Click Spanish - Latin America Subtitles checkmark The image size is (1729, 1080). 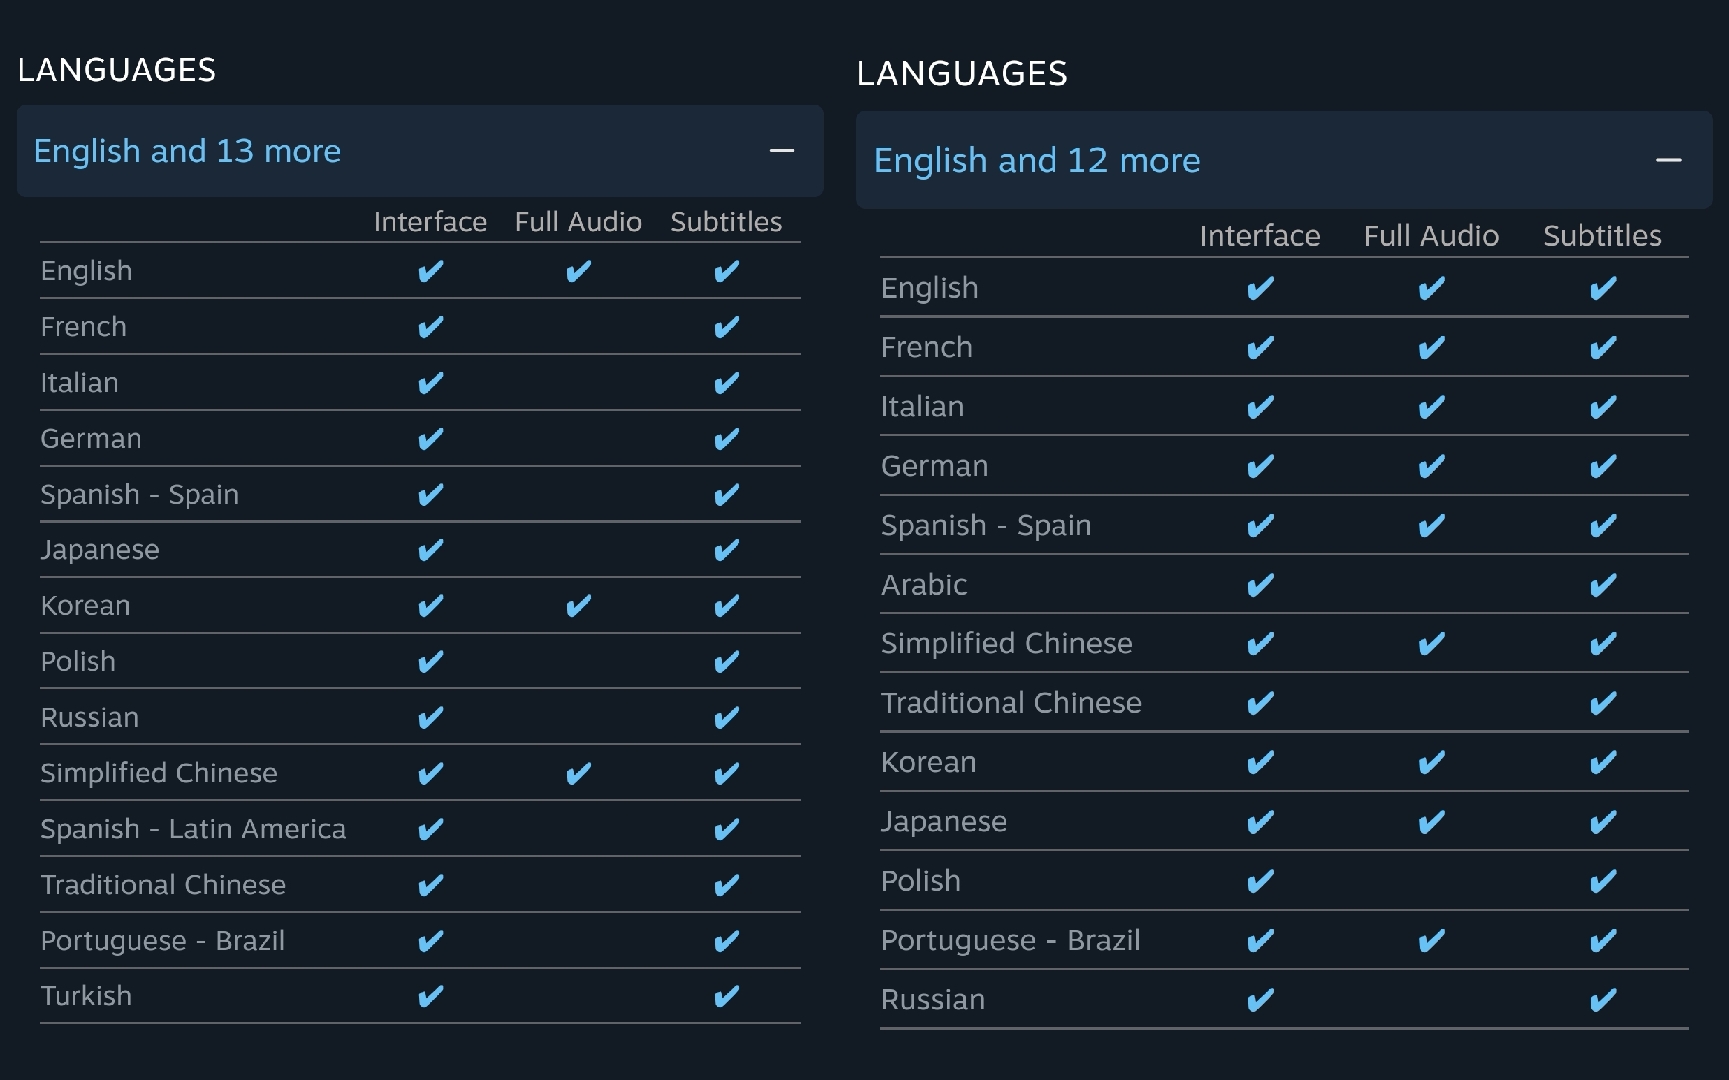tap(726, 829)
